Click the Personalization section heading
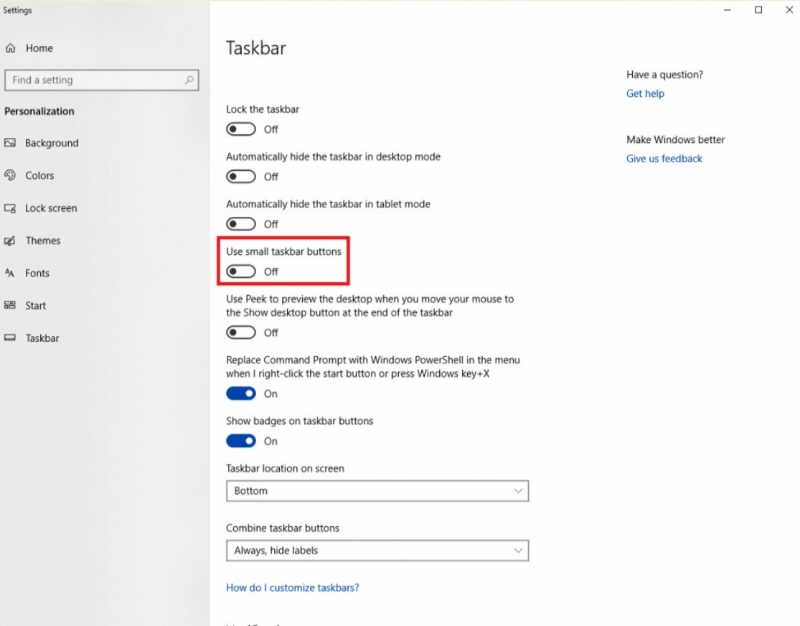 [x=39, y=111]
